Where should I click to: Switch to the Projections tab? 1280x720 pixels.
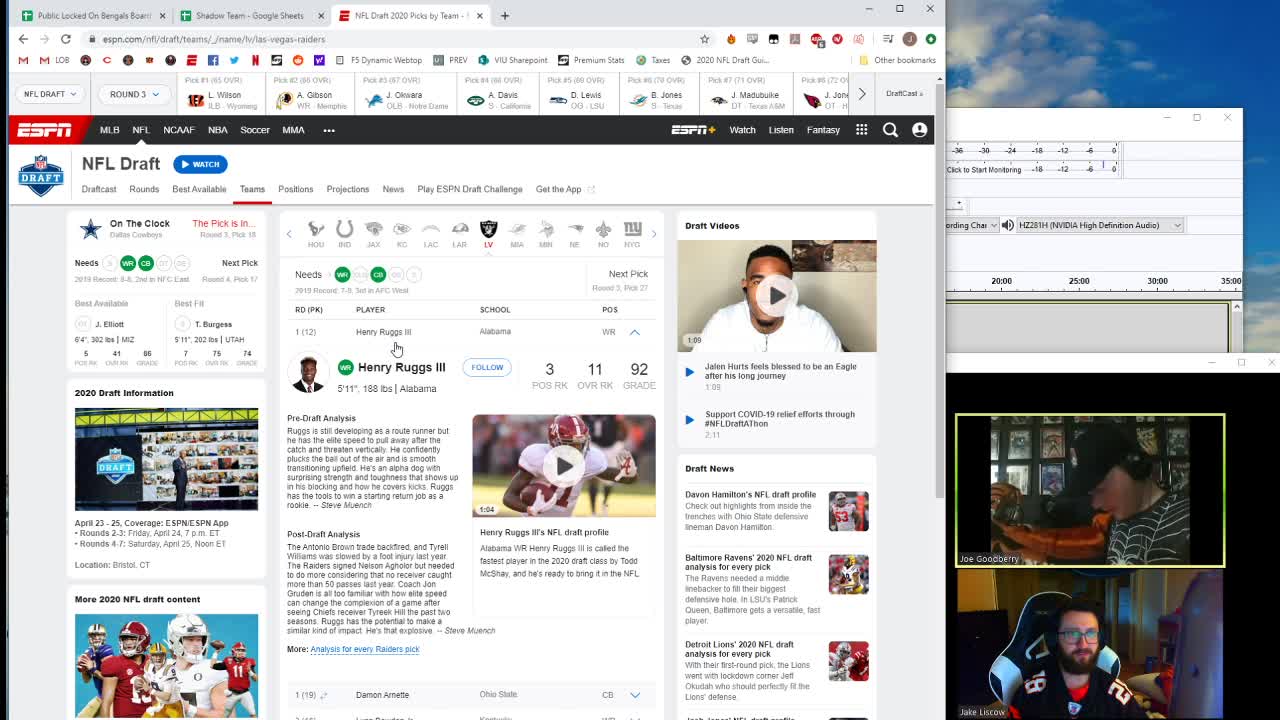348,189
